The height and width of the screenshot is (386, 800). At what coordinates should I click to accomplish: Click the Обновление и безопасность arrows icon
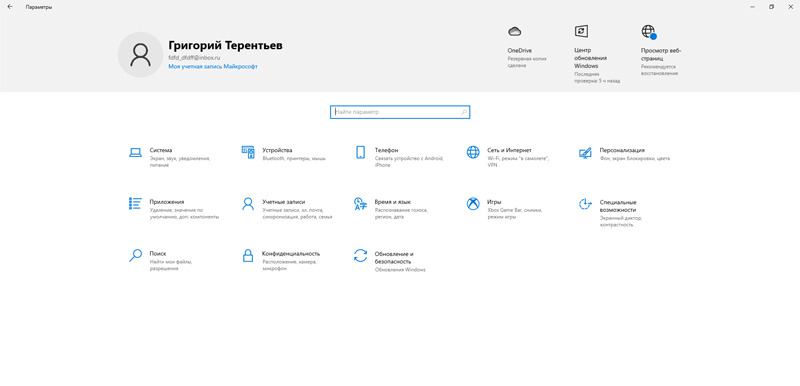[360, 255]
